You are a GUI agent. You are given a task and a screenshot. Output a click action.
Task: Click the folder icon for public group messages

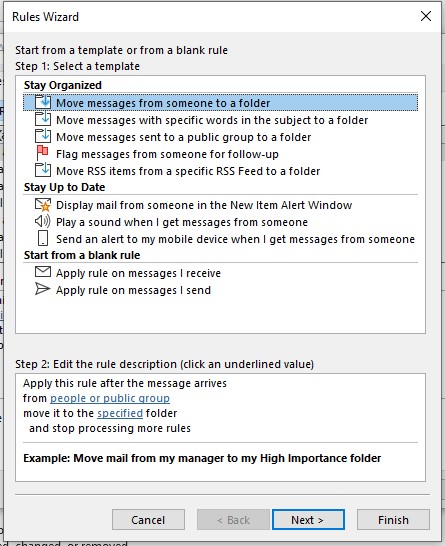tap(43, 136)
